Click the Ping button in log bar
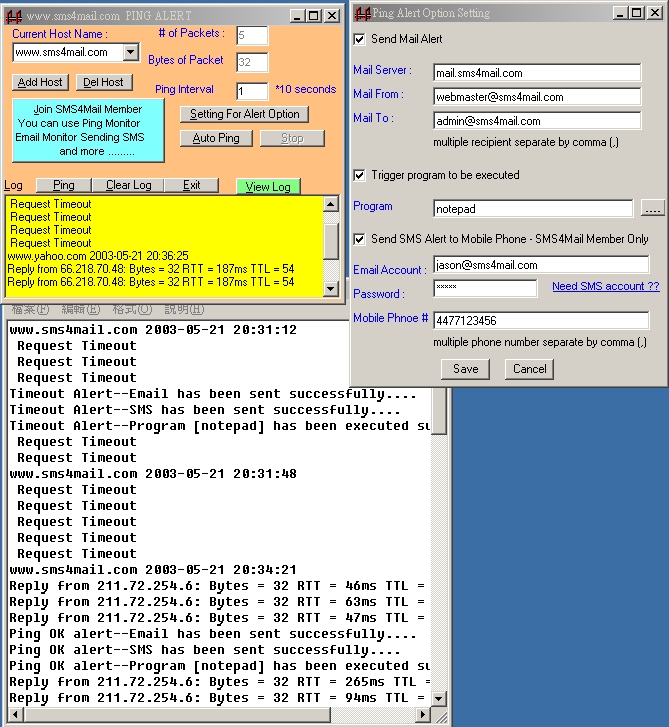This screenshot has height=727, width=669. pyautogui.click(x=64, y=185)
